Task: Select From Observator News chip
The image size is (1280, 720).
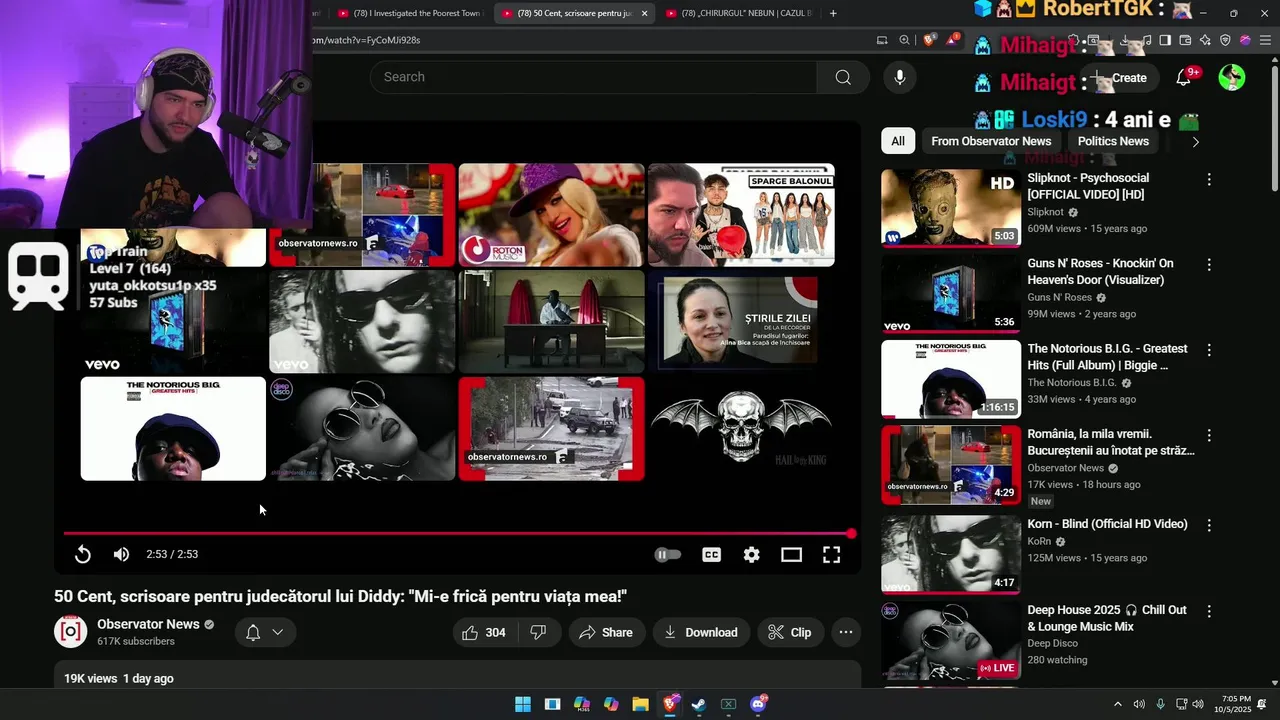Action: coord(991,141)
